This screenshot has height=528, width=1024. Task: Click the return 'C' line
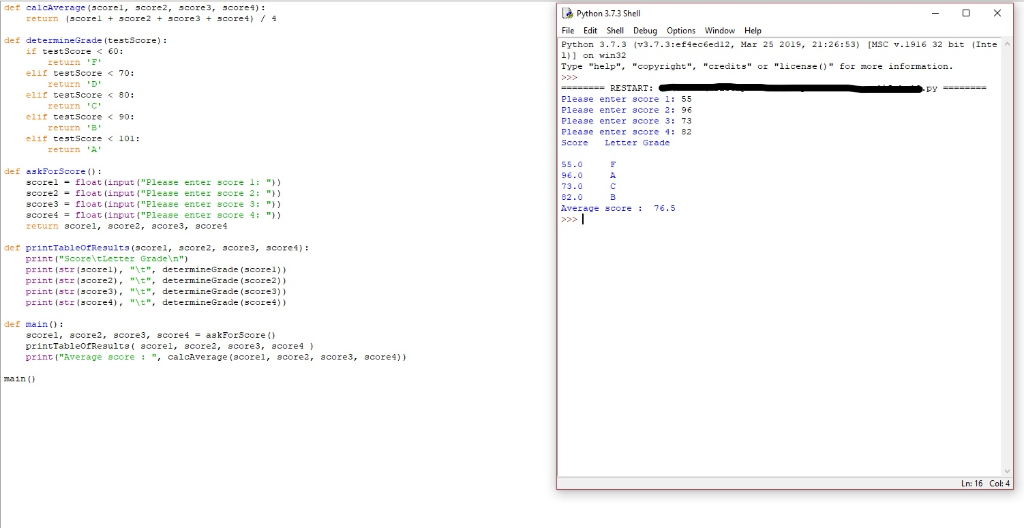point(74,106)
